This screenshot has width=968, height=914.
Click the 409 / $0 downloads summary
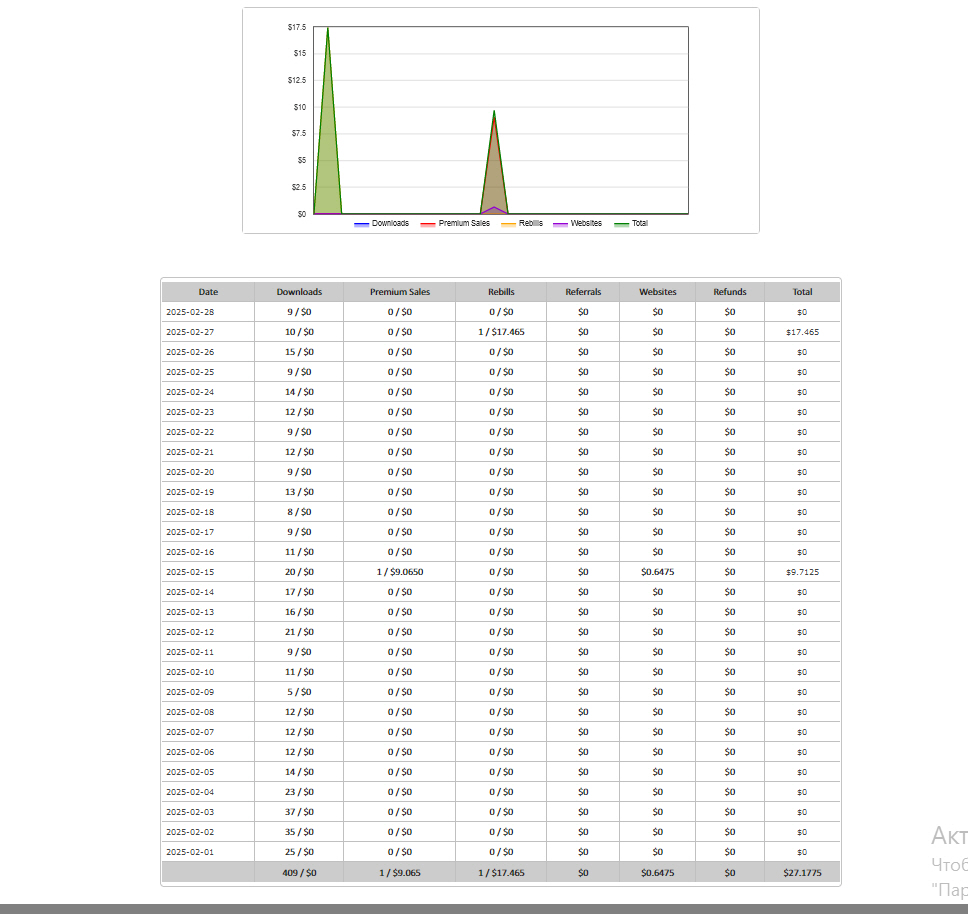tap(299, 873)
